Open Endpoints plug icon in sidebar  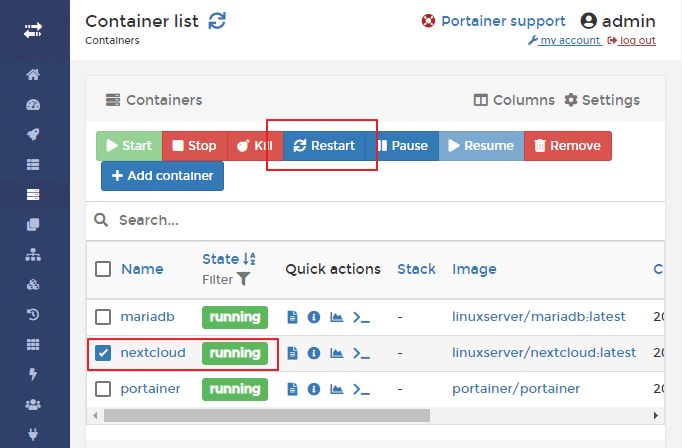33,435
